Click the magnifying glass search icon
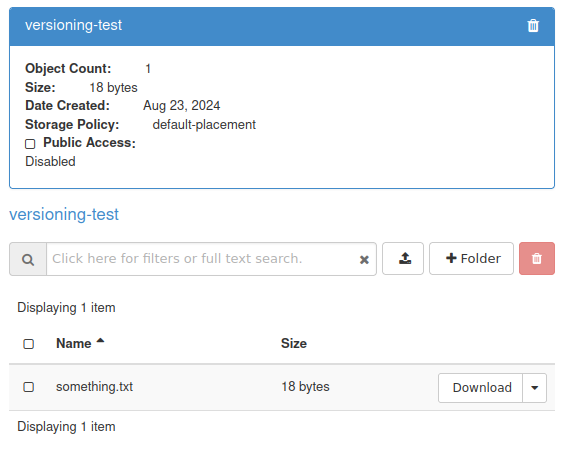561x462 pixels. (x=28, y=259)
